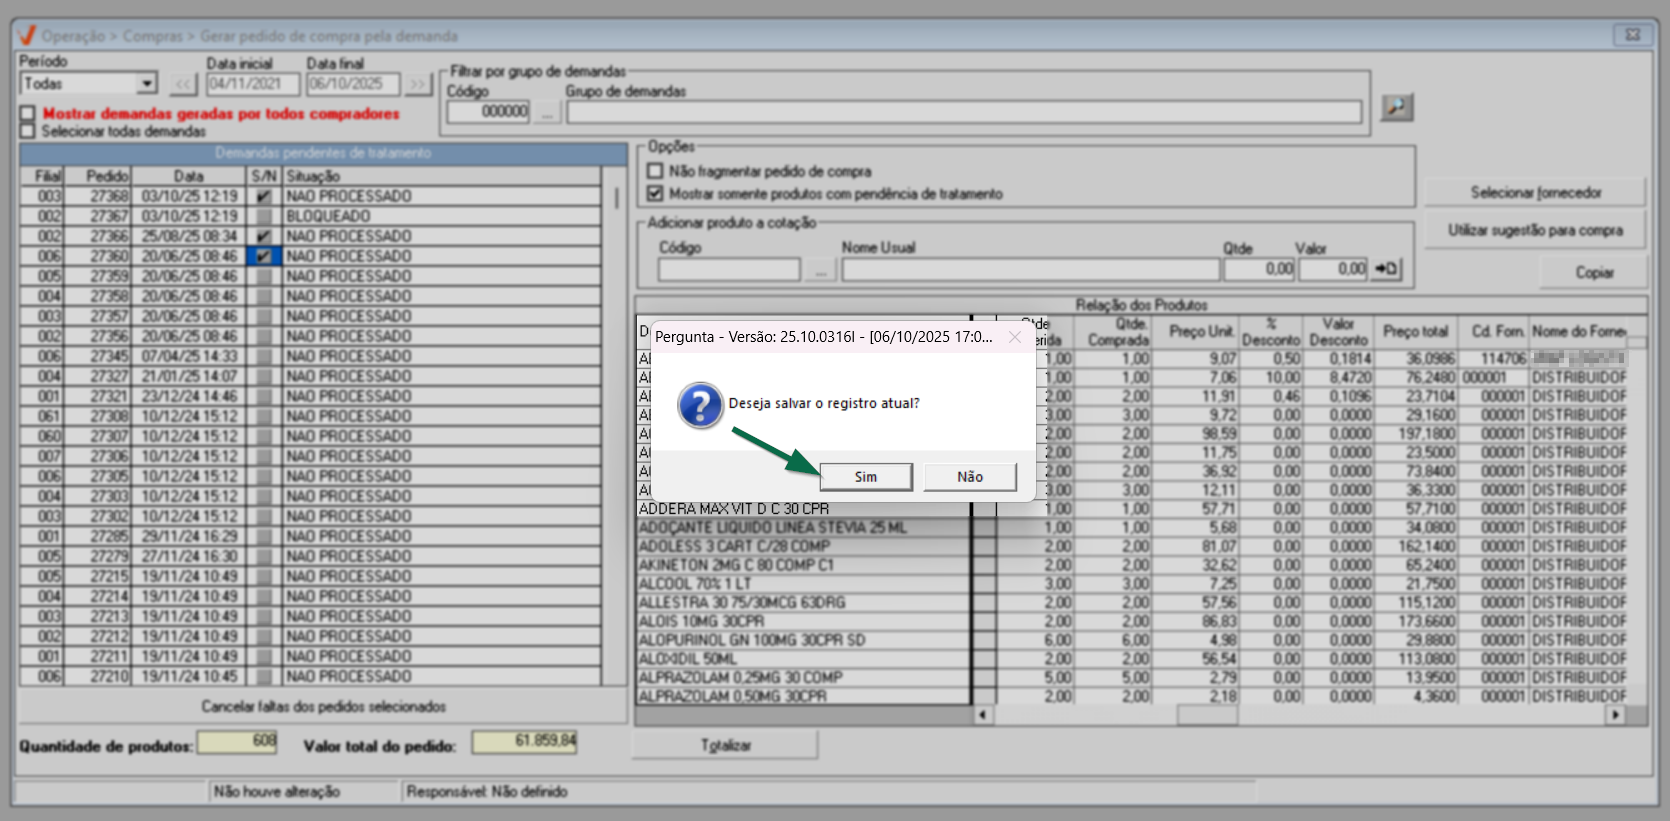Click the right arrow of the horizontal scrollbar

pos(1614,714)
